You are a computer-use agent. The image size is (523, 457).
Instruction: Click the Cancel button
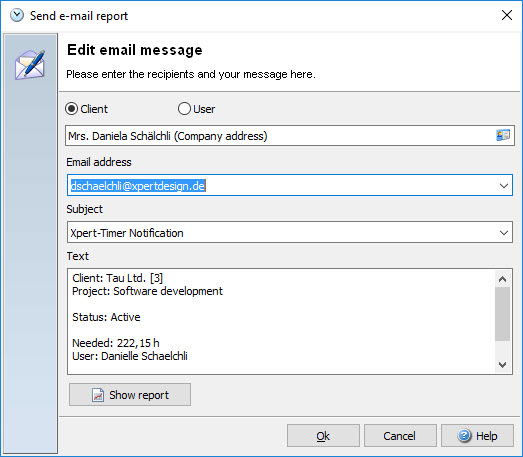coord(400,435)
